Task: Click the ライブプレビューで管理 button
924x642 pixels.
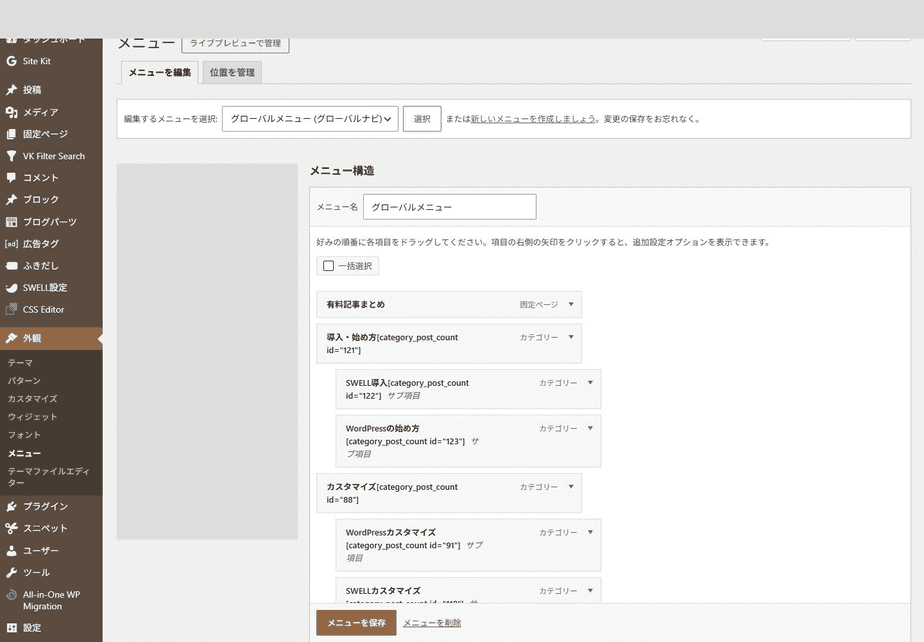Action: (x=236, y=43)
